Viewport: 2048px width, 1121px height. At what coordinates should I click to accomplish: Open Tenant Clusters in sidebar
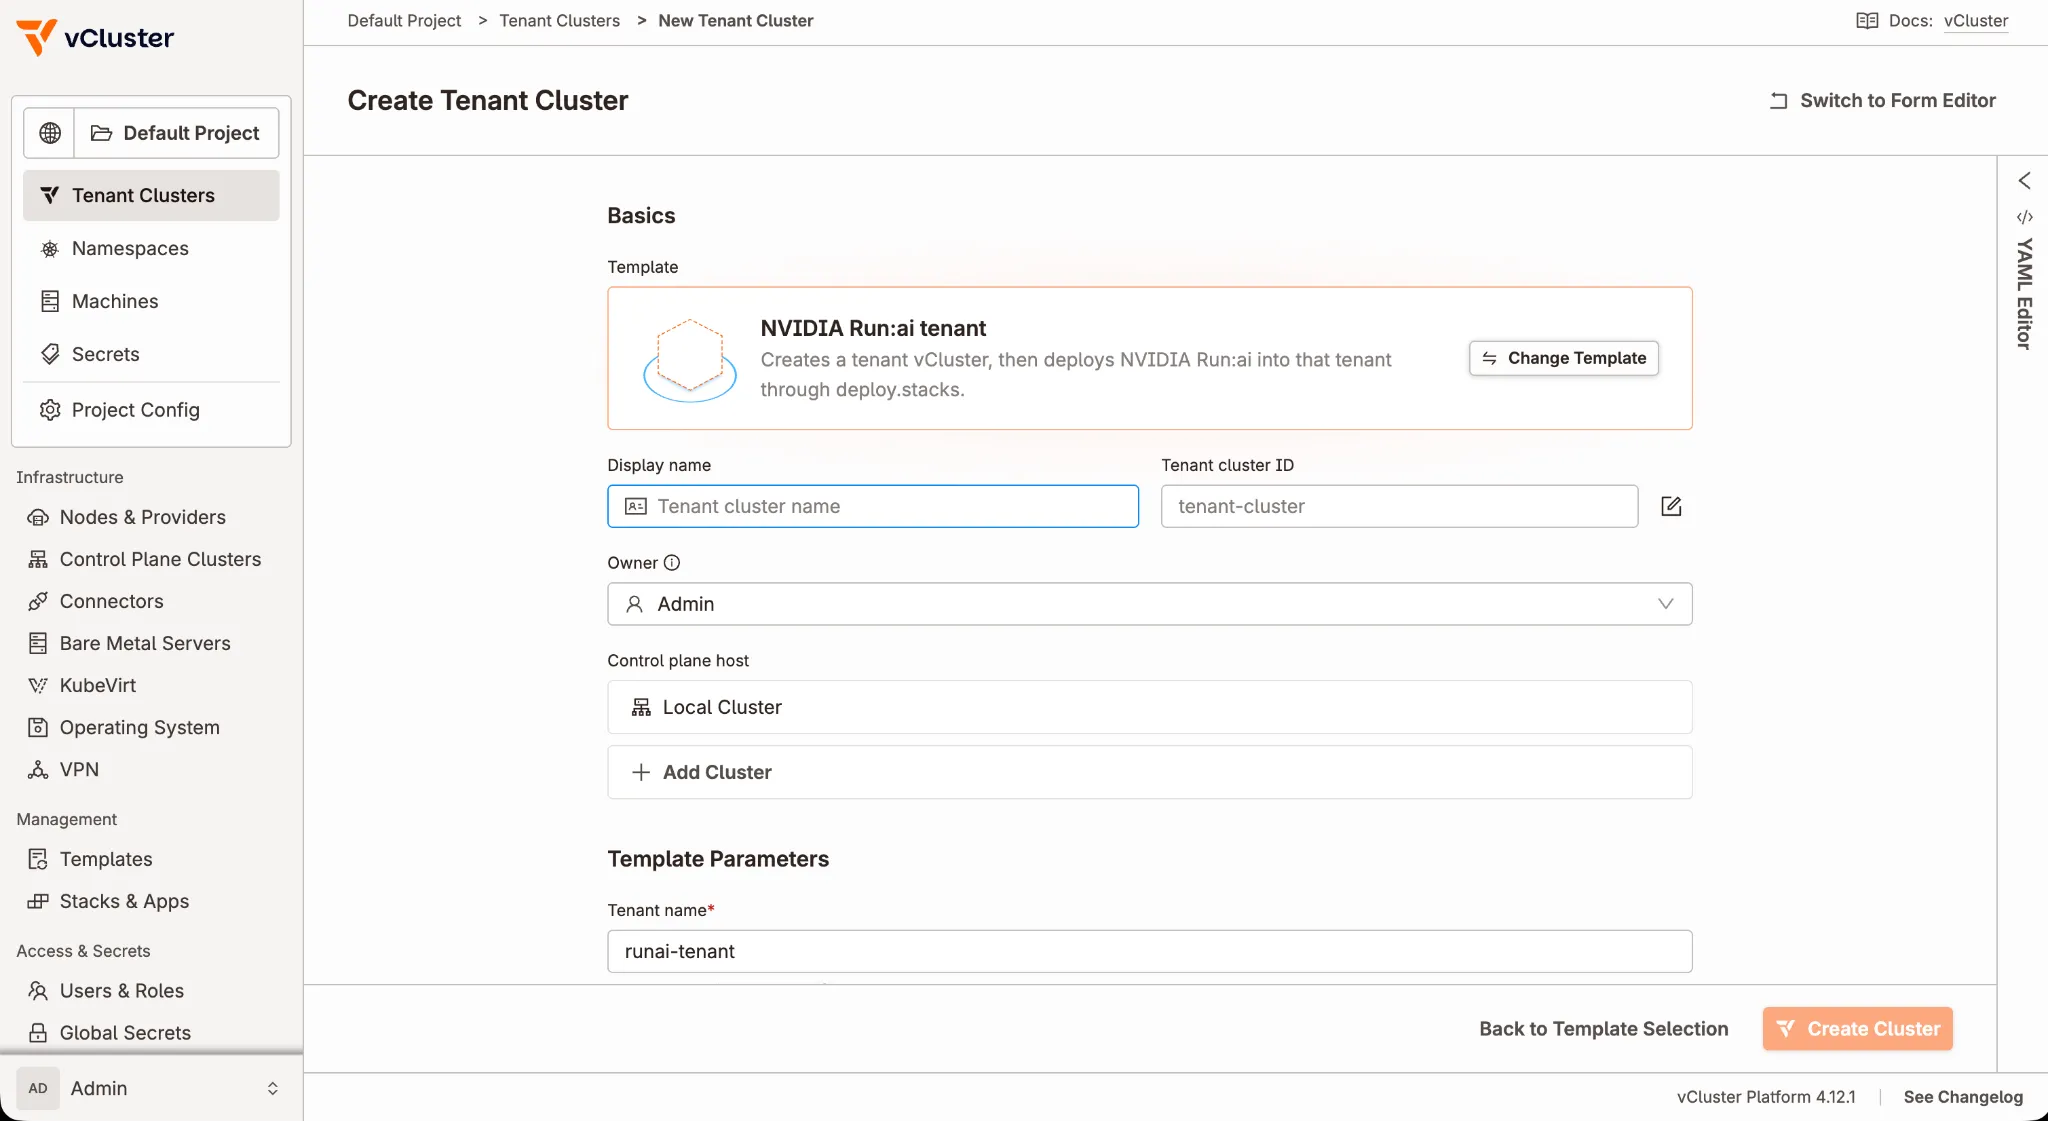(151, 195)
